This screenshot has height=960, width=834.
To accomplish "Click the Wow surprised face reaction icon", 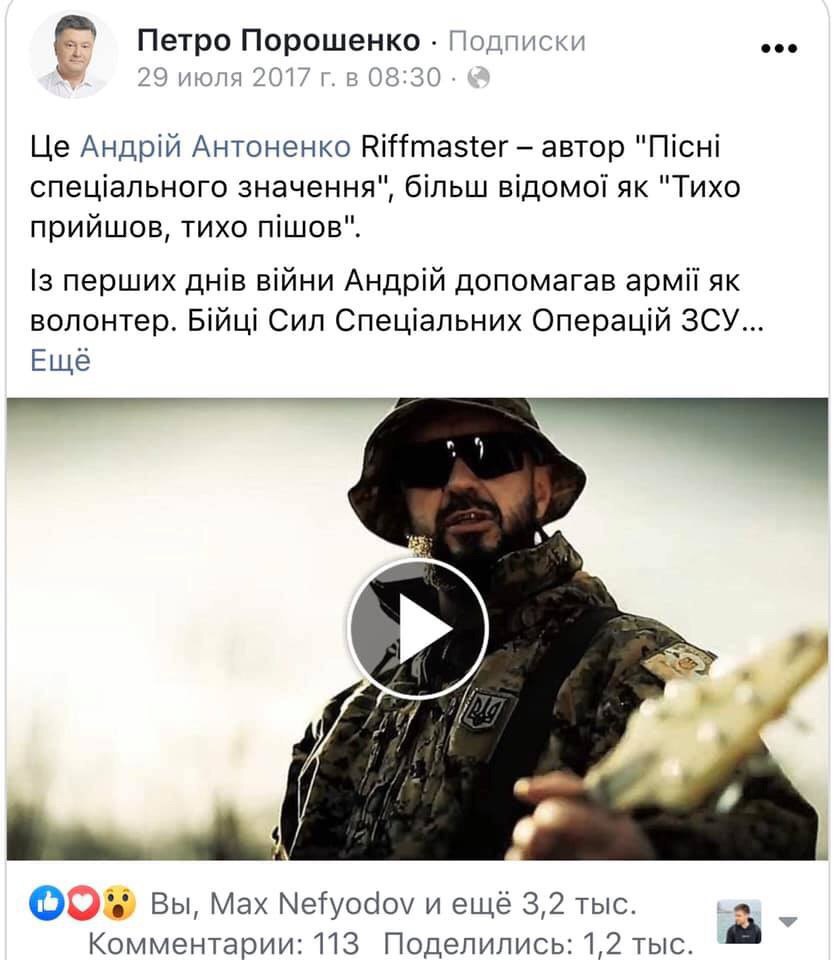I will click(119, 903).
